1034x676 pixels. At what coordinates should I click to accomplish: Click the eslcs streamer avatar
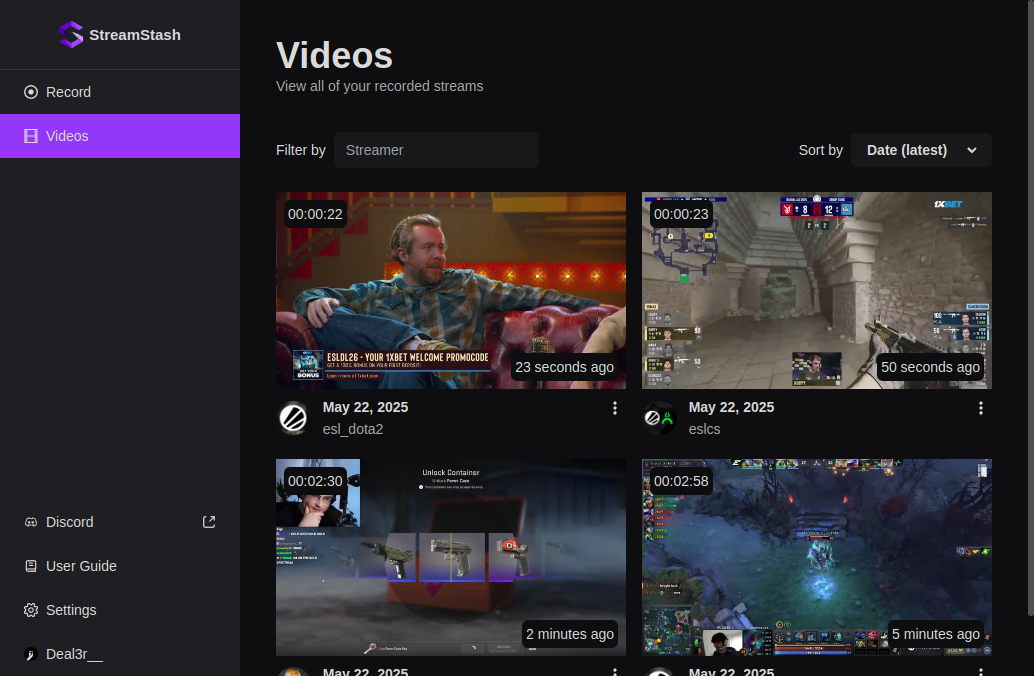659,418
